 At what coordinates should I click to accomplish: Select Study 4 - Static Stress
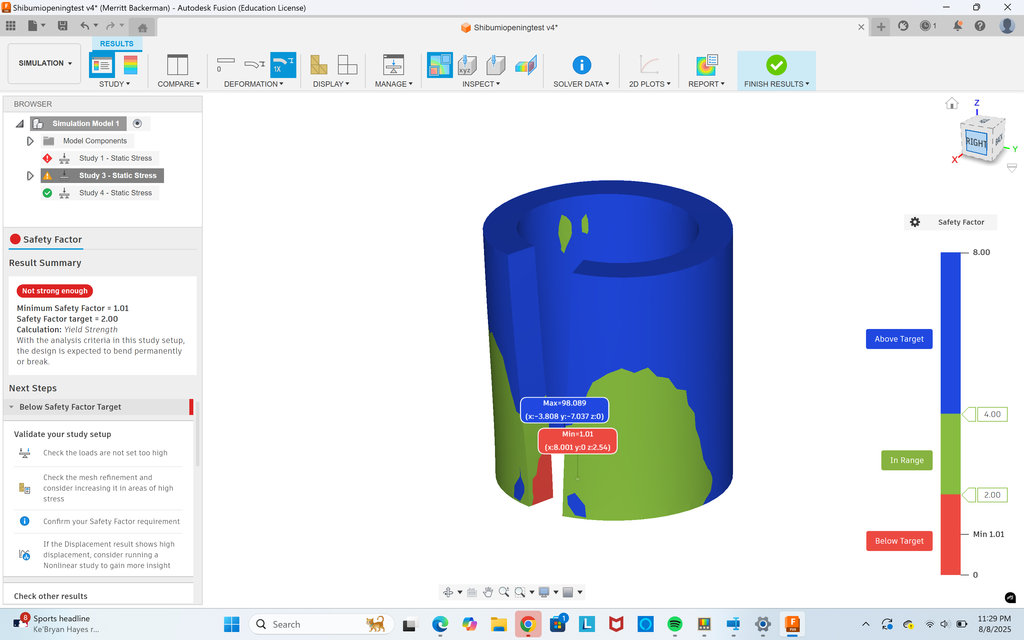(x=115, y=193)
